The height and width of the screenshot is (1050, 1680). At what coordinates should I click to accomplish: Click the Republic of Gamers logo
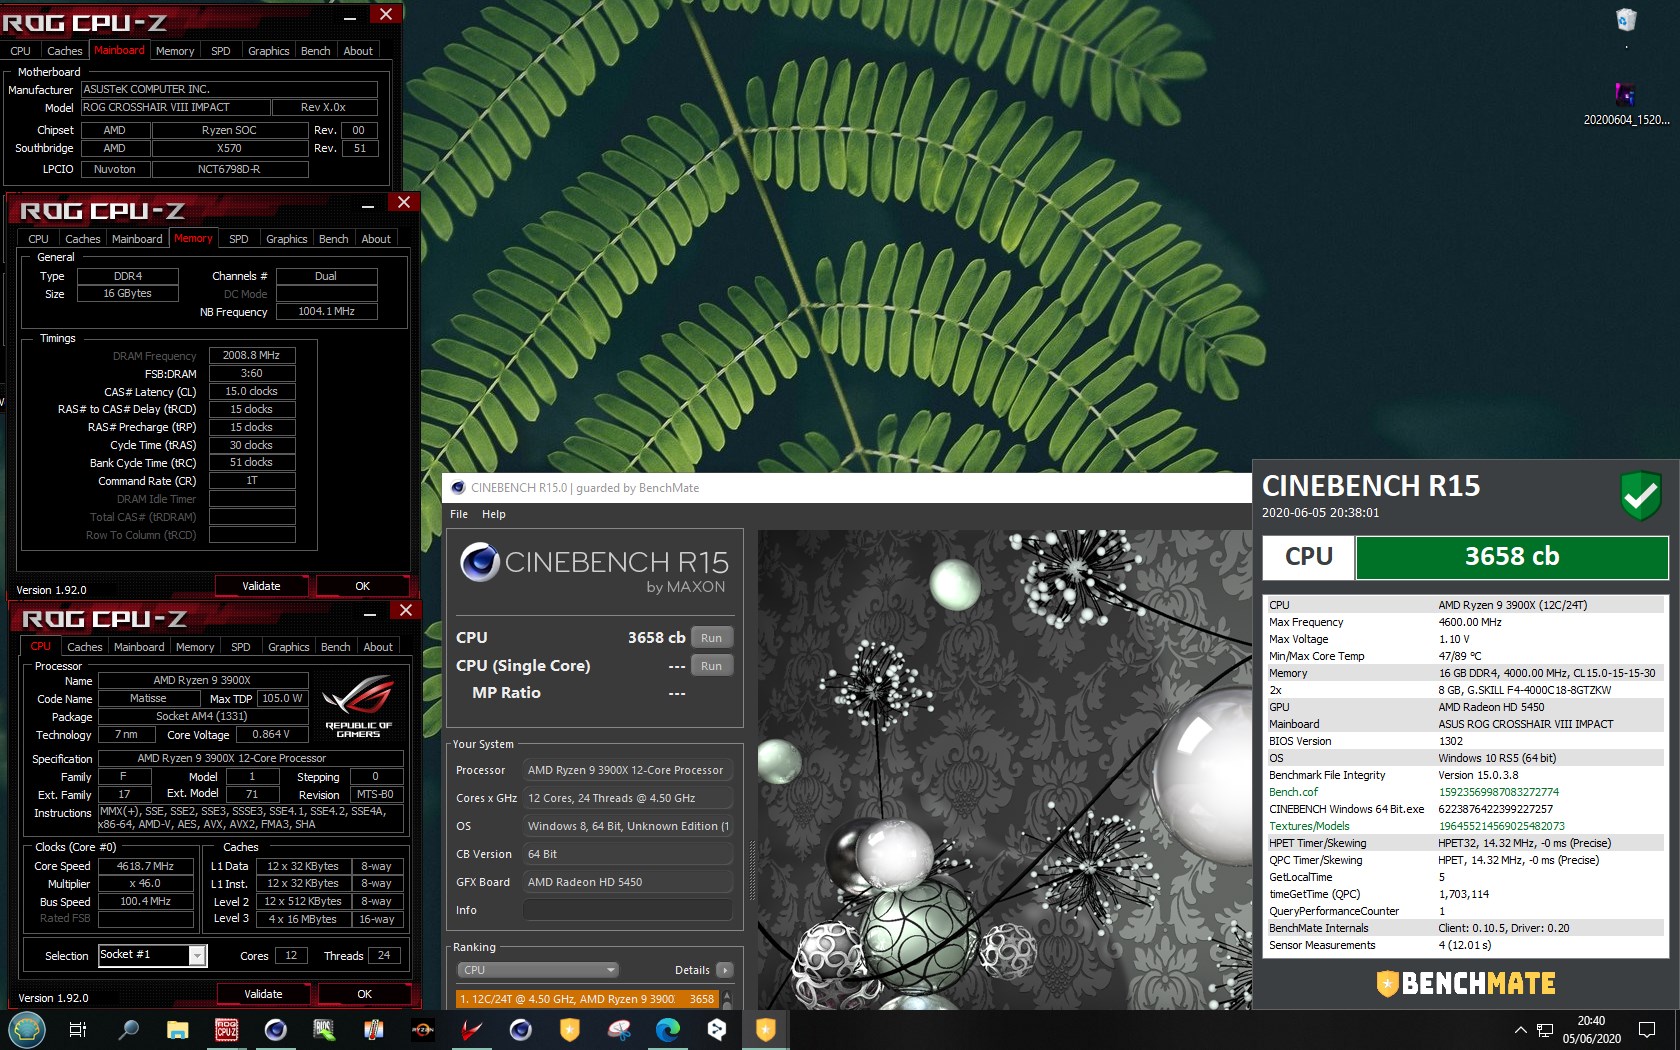tap(358, 705)
